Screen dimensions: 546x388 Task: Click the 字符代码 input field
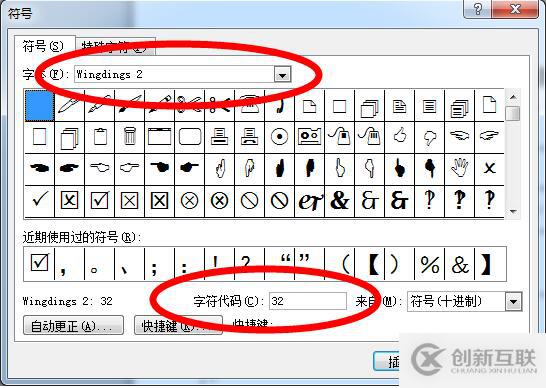coord(308,301)
